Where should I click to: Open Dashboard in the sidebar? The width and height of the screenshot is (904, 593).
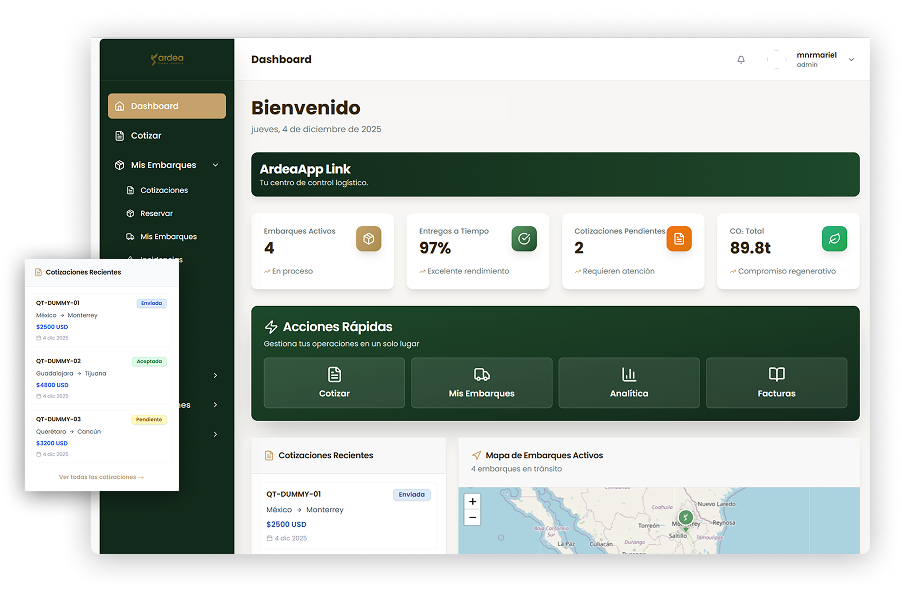(167, 106)
